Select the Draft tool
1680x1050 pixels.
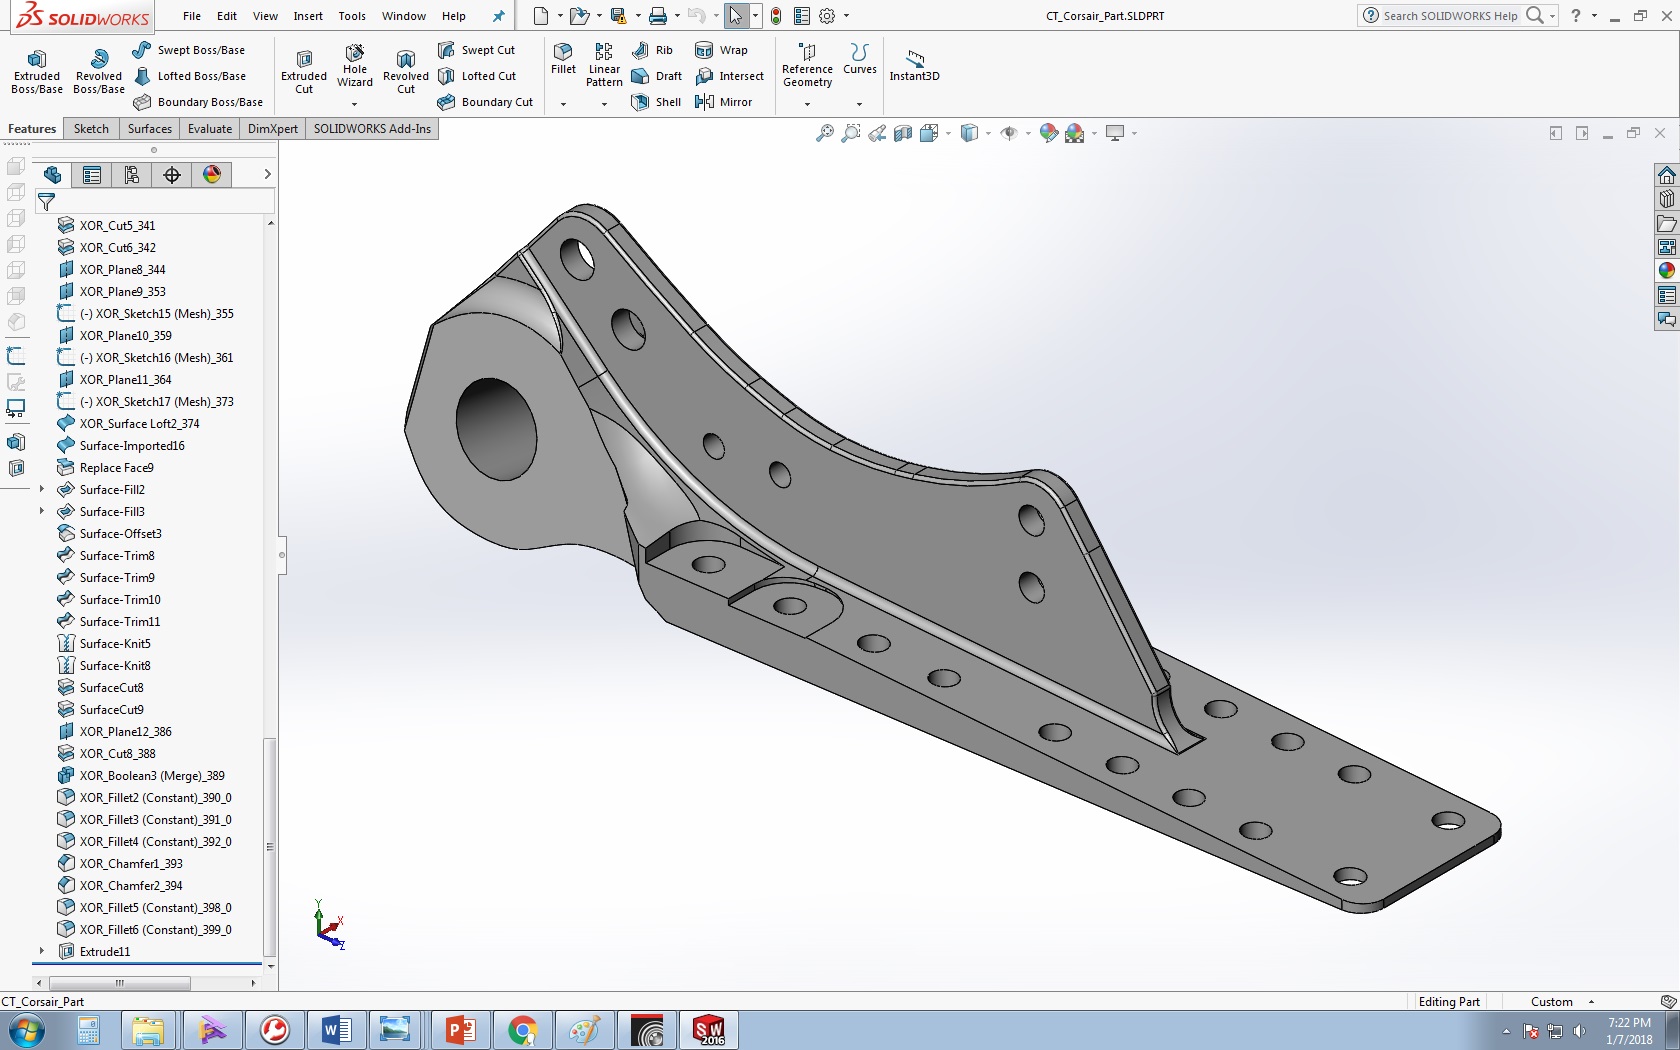tap(657, 76)
